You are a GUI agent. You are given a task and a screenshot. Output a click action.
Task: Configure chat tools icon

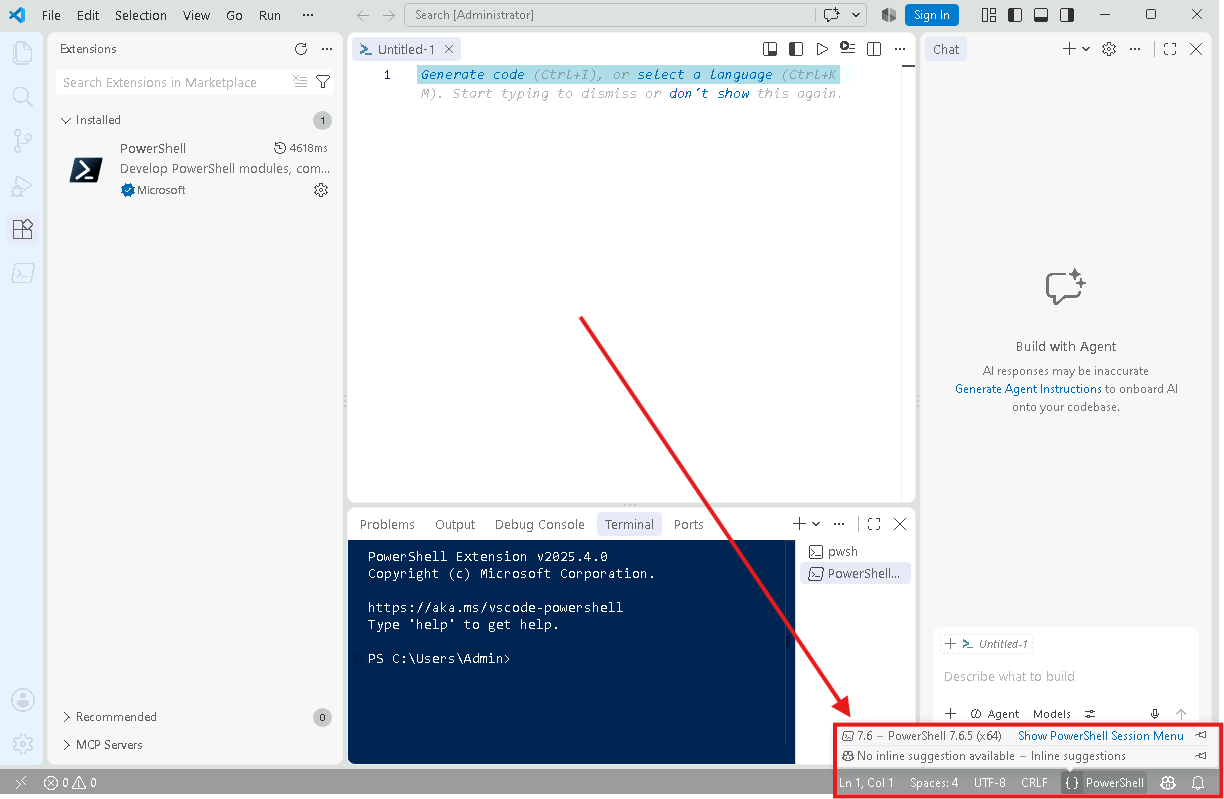[x=1091, y=714]
